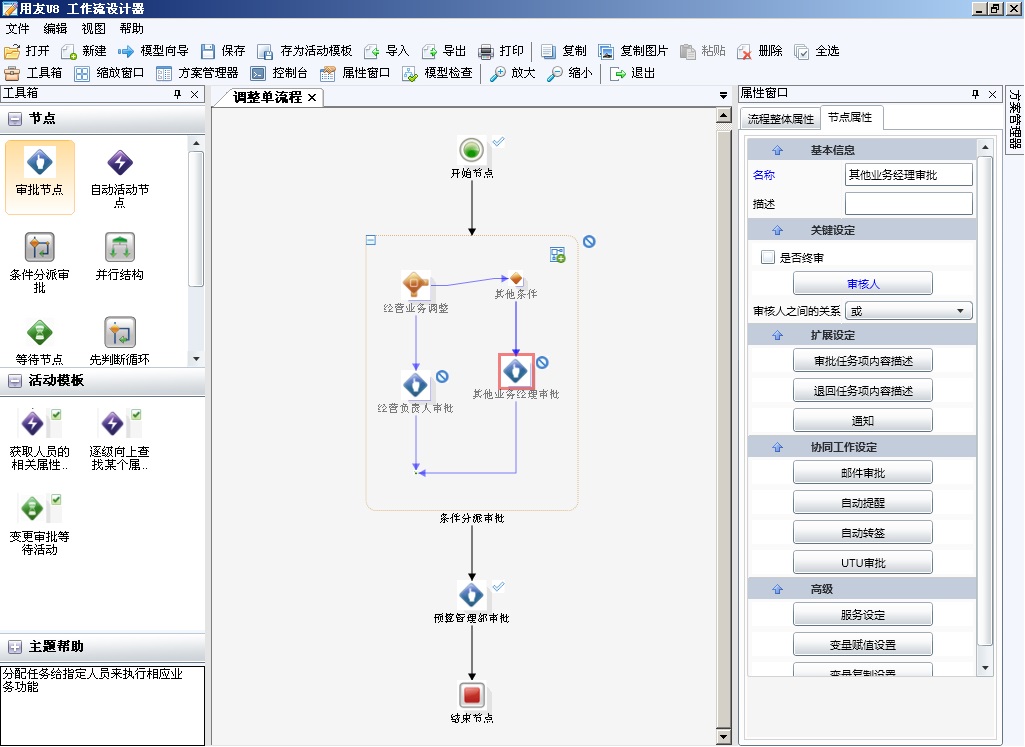This screenshot has width=1025, height=747.
Task: Click the 退回任务项内容描述 button
Action: click(863, 391)
